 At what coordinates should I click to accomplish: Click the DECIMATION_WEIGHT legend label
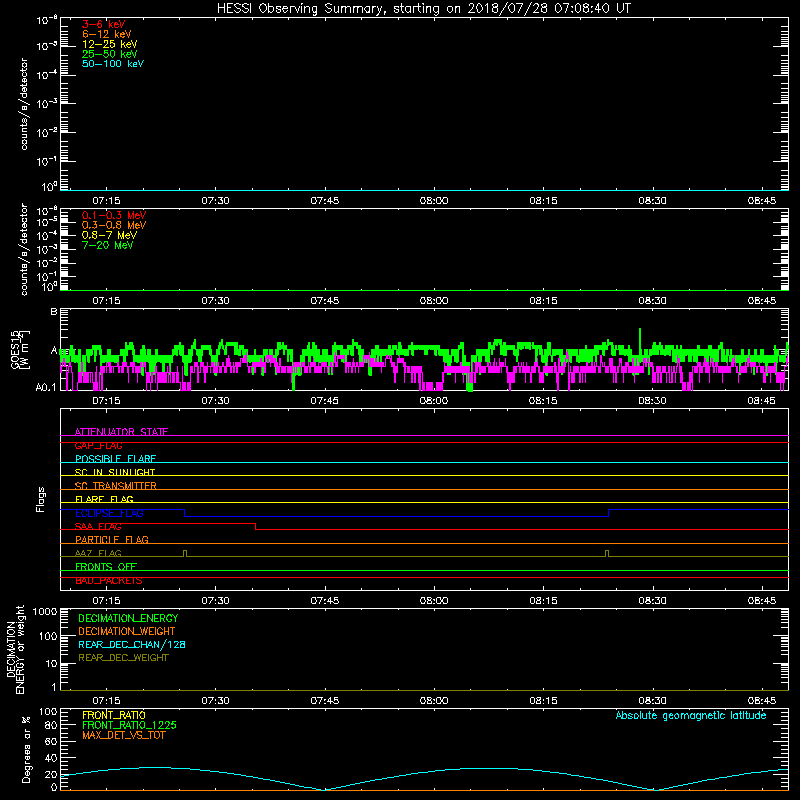click(x=127, y=632)
